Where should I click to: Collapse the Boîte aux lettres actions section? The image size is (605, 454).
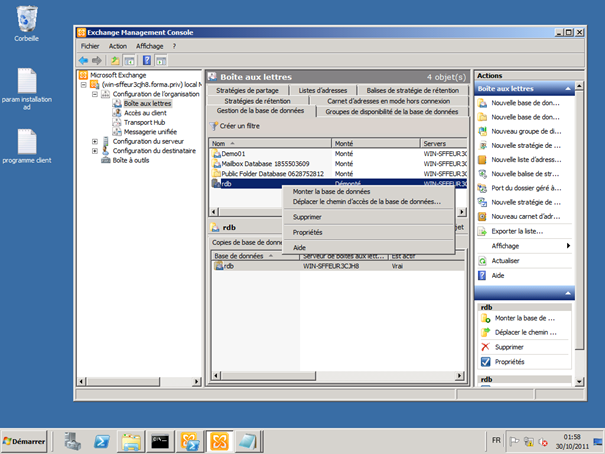(568, 89)
